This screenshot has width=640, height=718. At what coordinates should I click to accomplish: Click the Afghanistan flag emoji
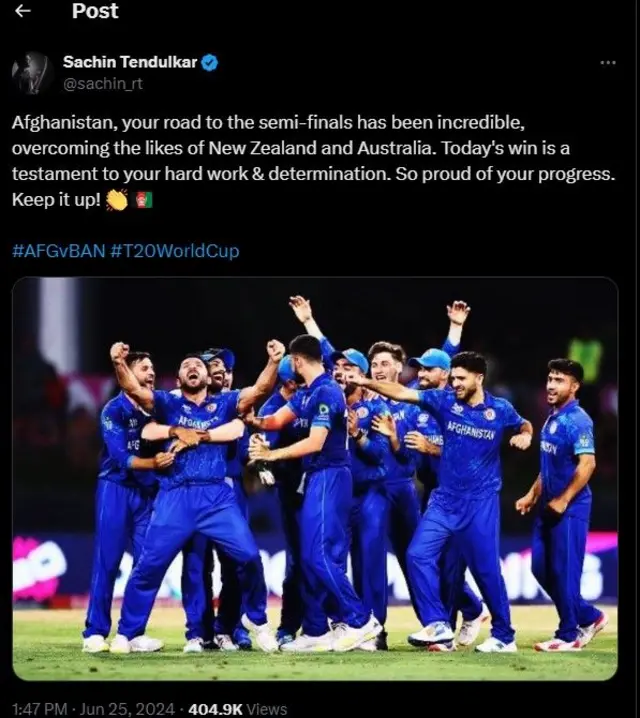pyautogui.click(x=143, y=200)
